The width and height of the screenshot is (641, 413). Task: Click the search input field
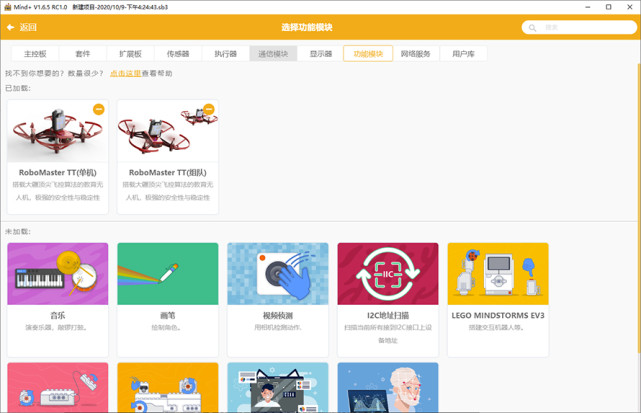(579, 27)
